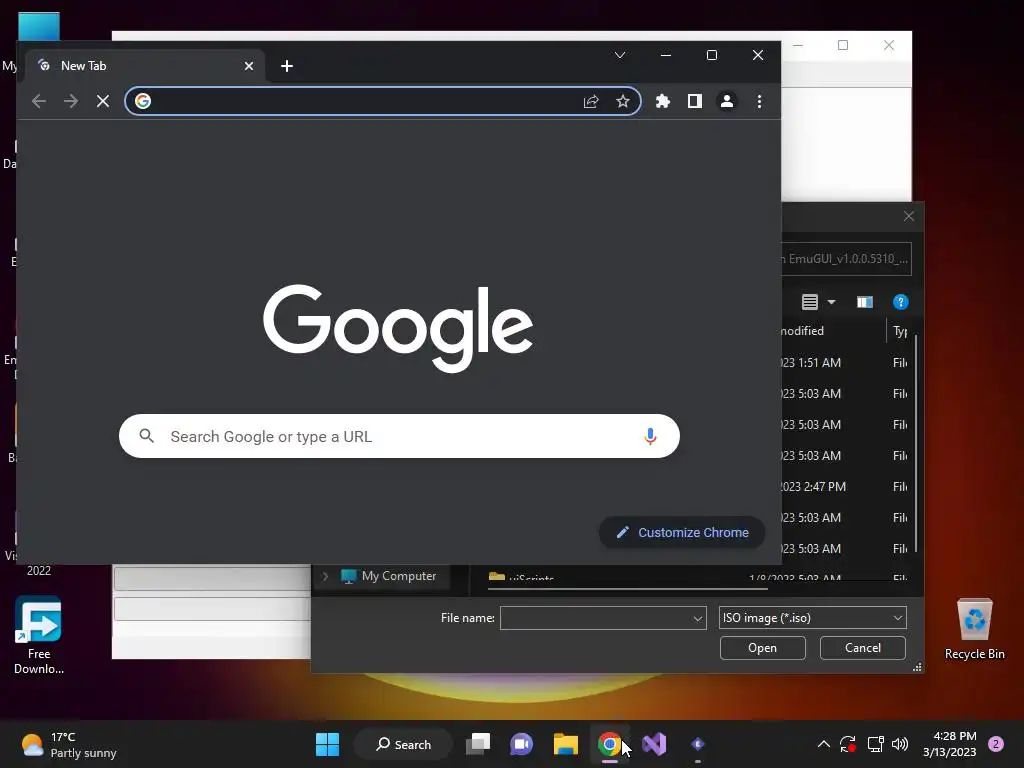Minimize the background EmuGUI window
The height and width of the screenshot is (768, 1024).
798,45
